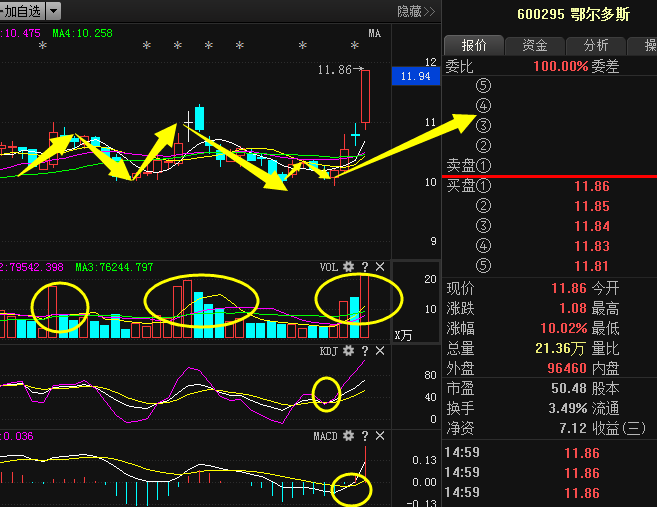
Task: Close the KDJ indicator panel
Action: 380,351
